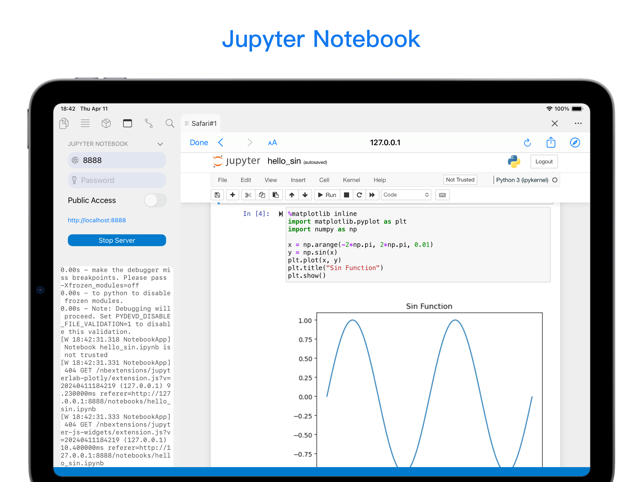Click the Logout button
Viewport: 643px width, 482px height.
(544, 161)
